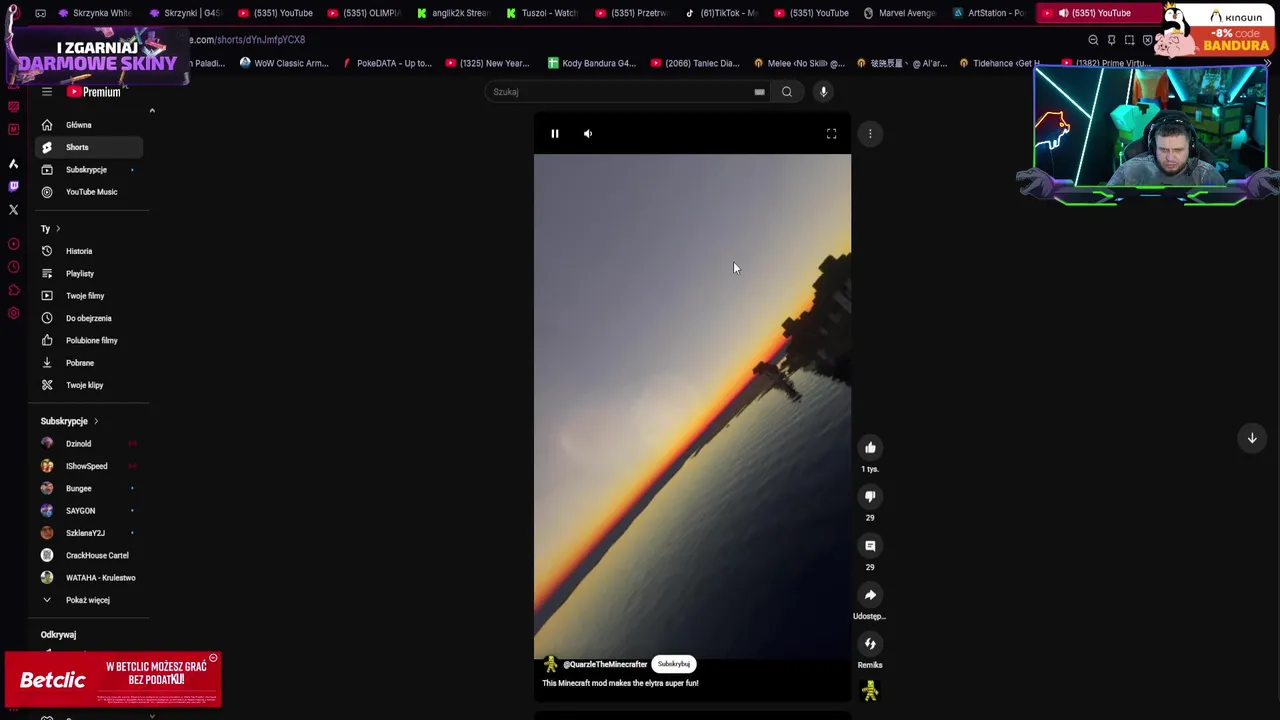Like the Short with thumbs up
Image resolution: width=1280 pixels, height=720 pixels.
point(870,448)
